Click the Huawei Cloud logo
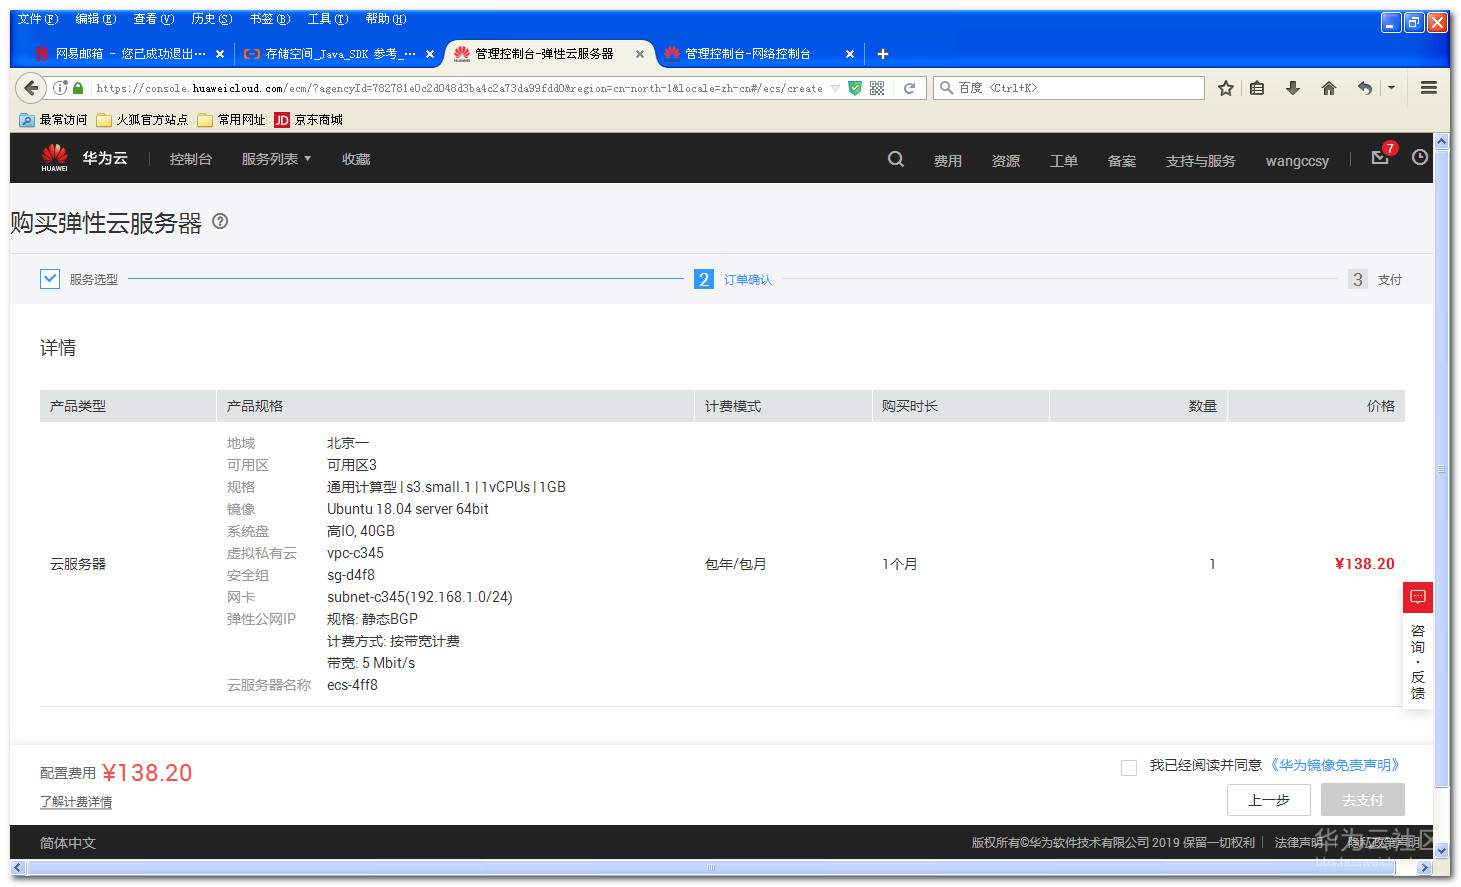The image size is (1461, 887). pos(84,158)
